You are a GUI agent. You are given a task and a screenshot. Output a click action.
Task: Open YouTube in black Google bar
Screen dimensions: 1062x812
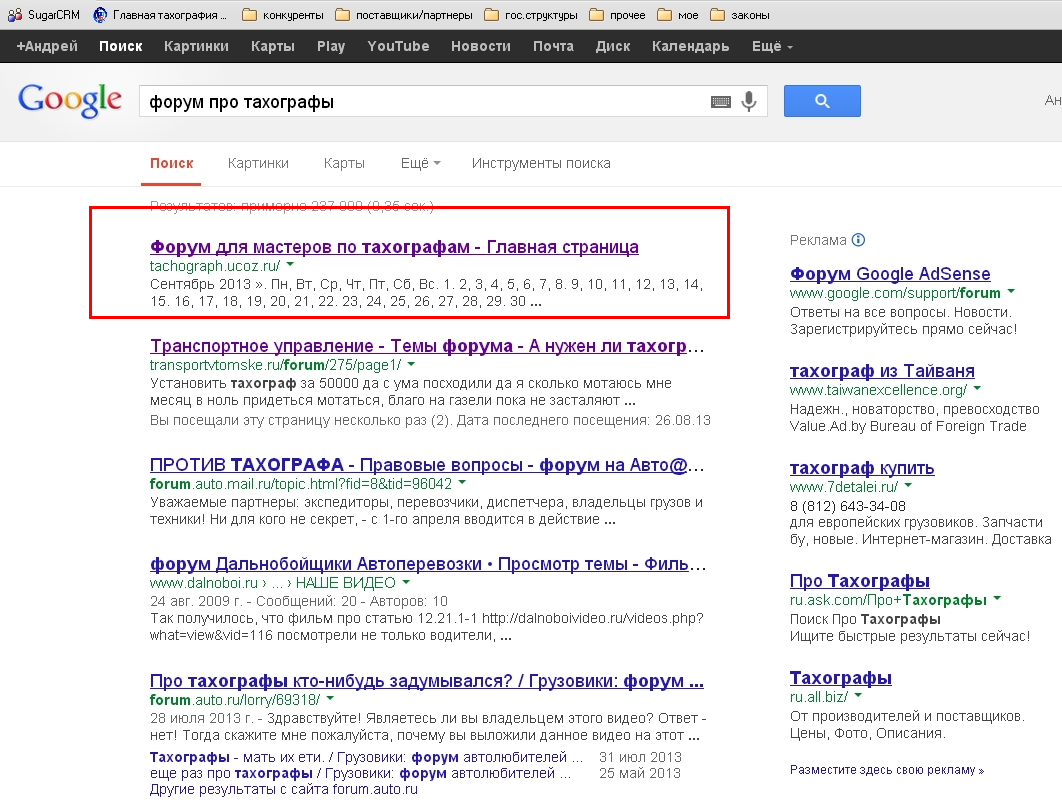tap(398, 46)
